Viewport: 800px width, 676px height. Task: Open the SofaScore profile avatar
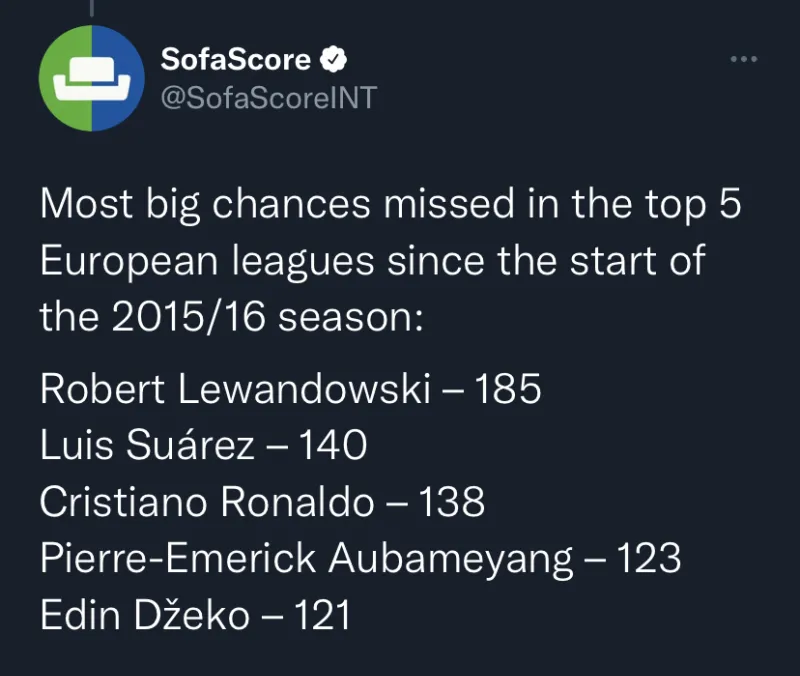[x=92, y=78]
